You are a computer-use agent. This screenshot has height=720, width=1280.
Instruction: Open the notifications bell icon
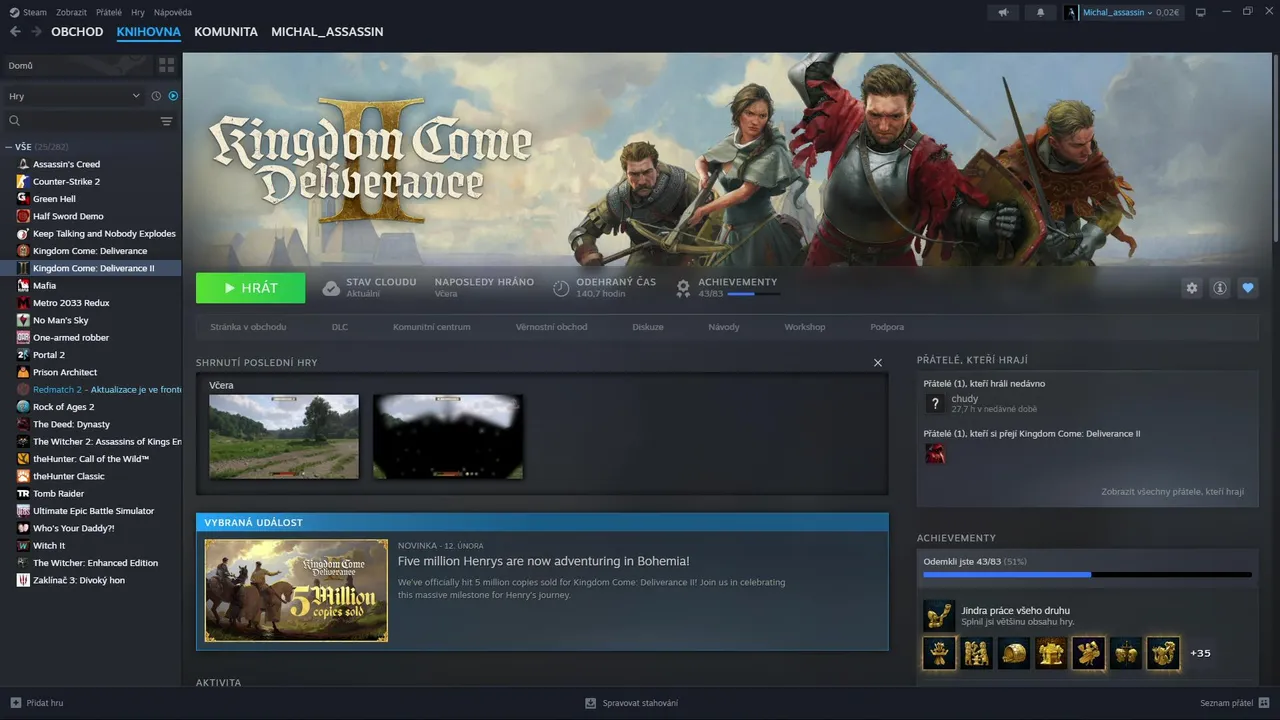[1040, 12]
